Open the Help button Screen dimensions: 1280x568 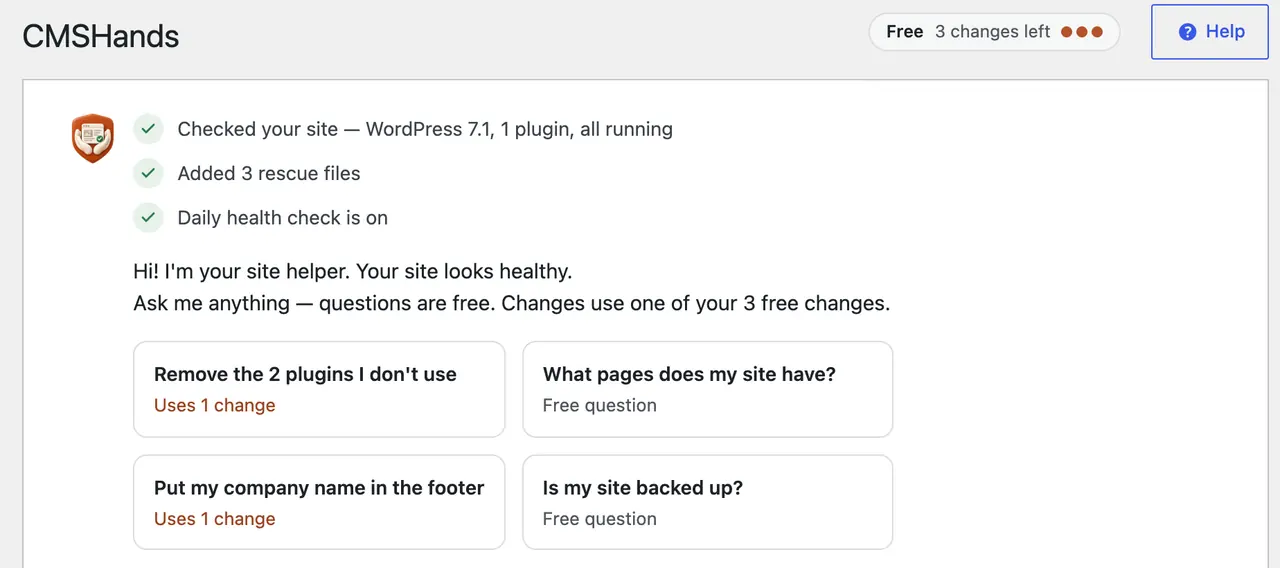click(1210, 32)
